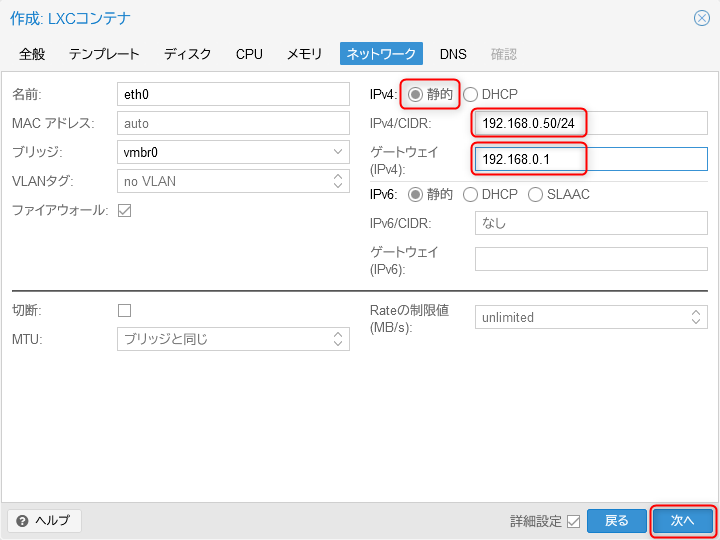Choose SLAAC for IPv6
The image size is (720, 540).
(x=535, y=194)
